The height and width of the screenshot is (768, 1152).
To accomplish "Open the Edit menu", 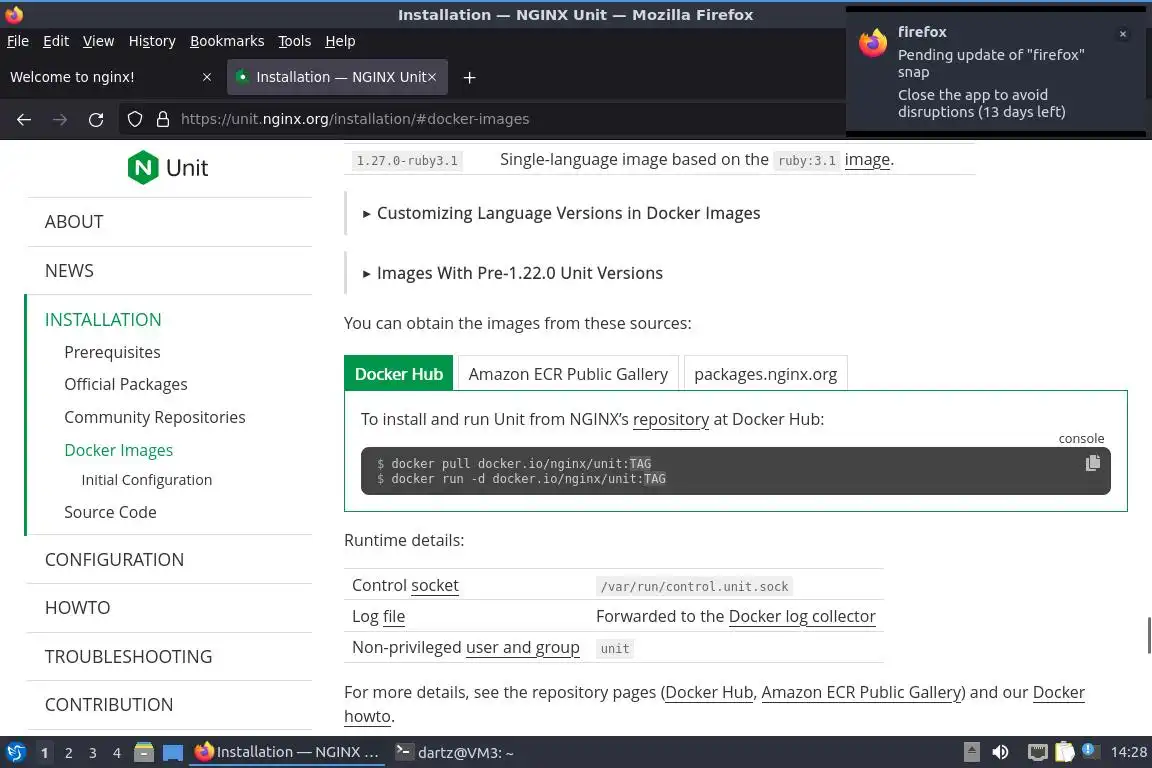I will click(x=56, y=41).
